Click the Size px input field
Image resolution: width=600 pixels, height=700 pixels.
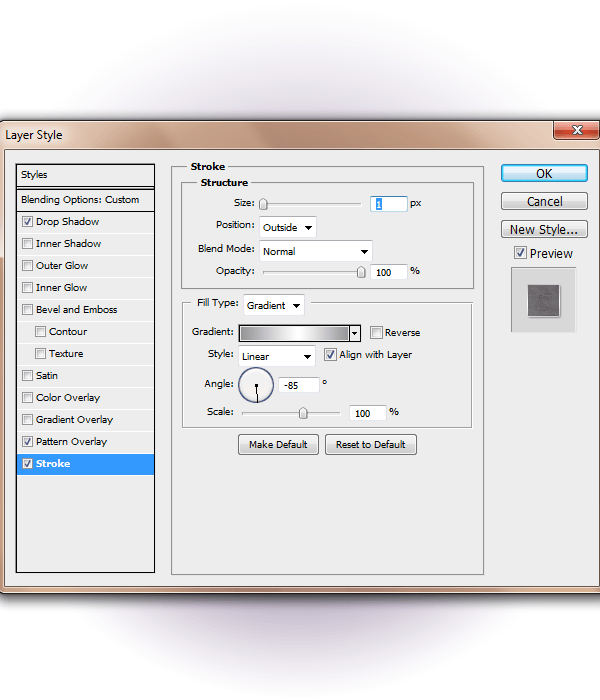coord(388,204)
